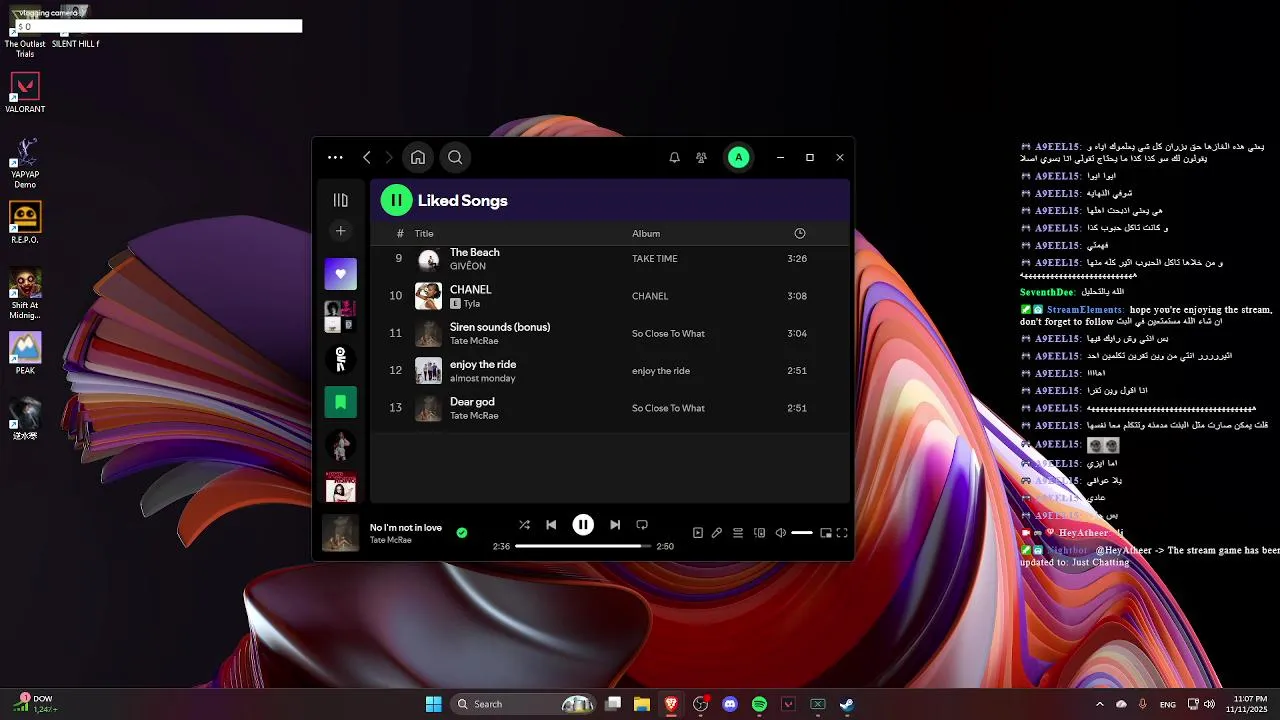Open Friend Activity icon
This screenshot has width=1280, height=720.
701,157
